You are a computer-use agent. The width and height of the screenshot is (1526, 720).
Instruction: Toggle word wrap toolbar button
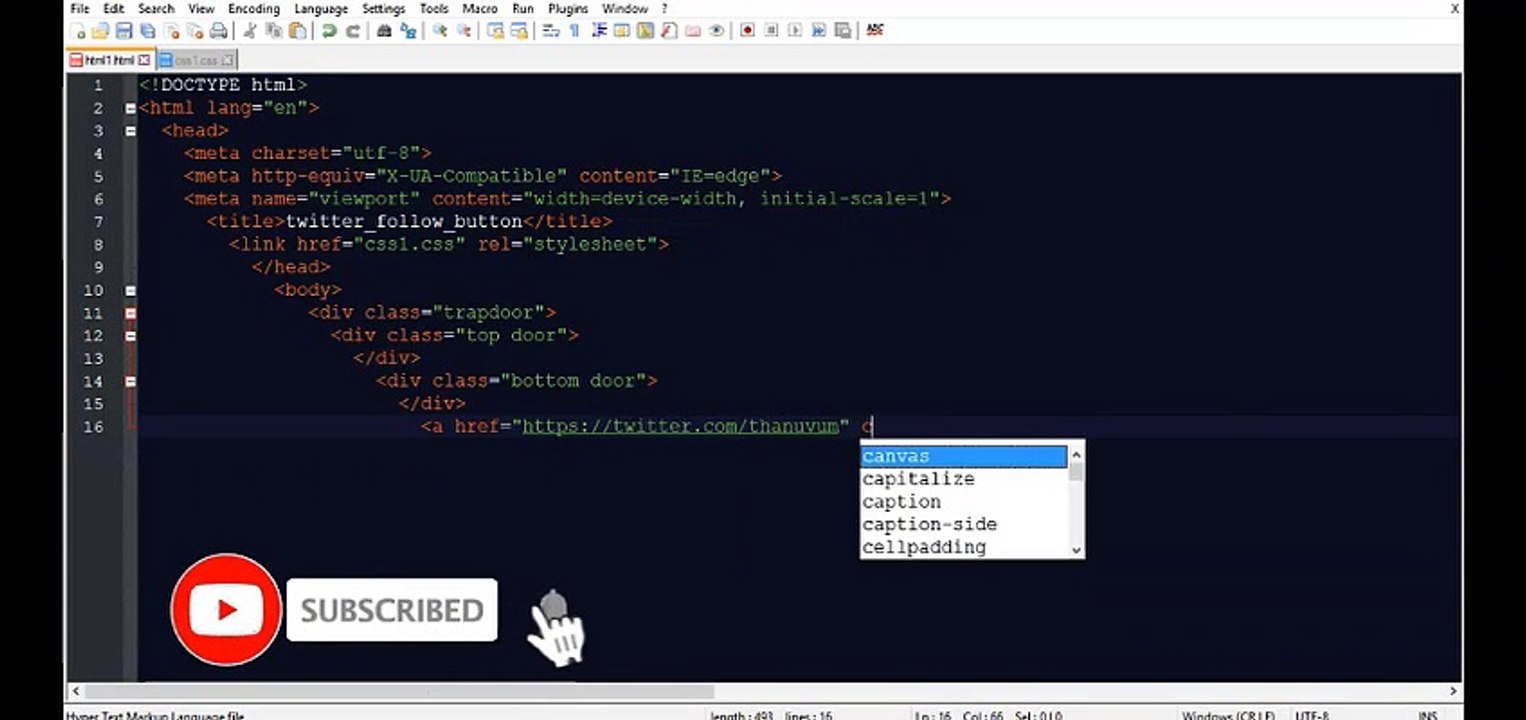pyautogui.click(x=550, y=31)
